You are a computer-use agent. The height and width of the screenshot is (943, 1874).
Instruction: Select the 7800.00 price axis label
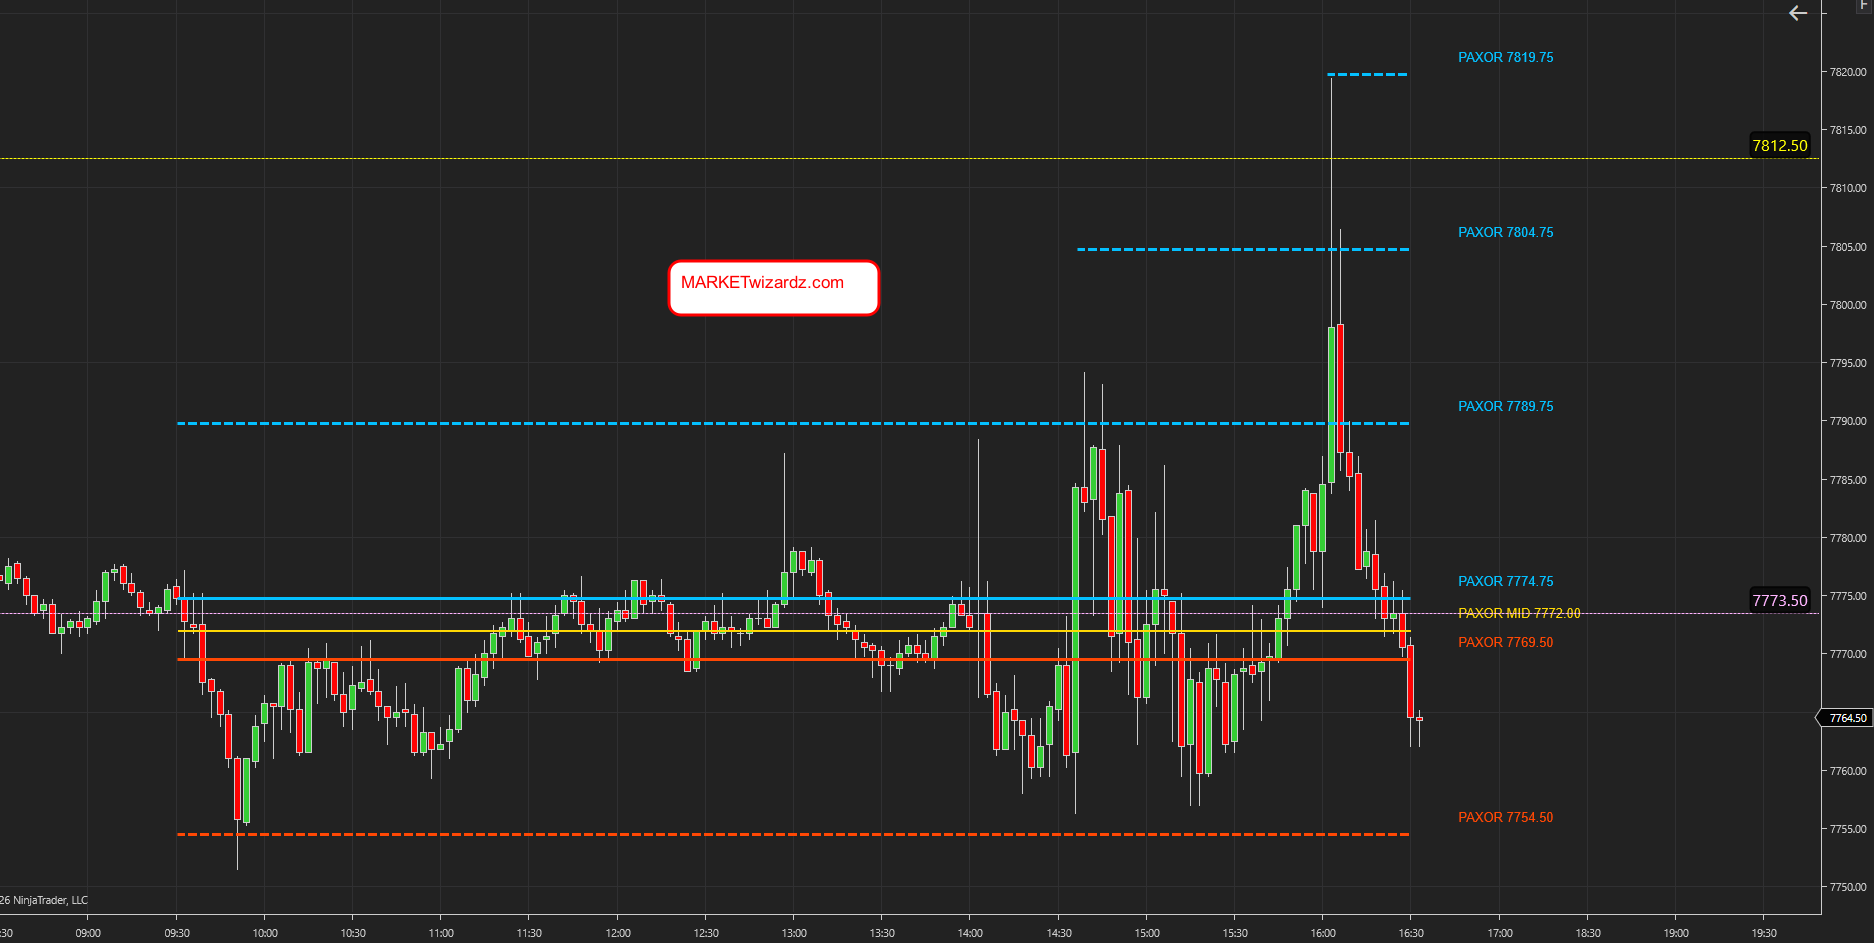tap(1848, 305)
